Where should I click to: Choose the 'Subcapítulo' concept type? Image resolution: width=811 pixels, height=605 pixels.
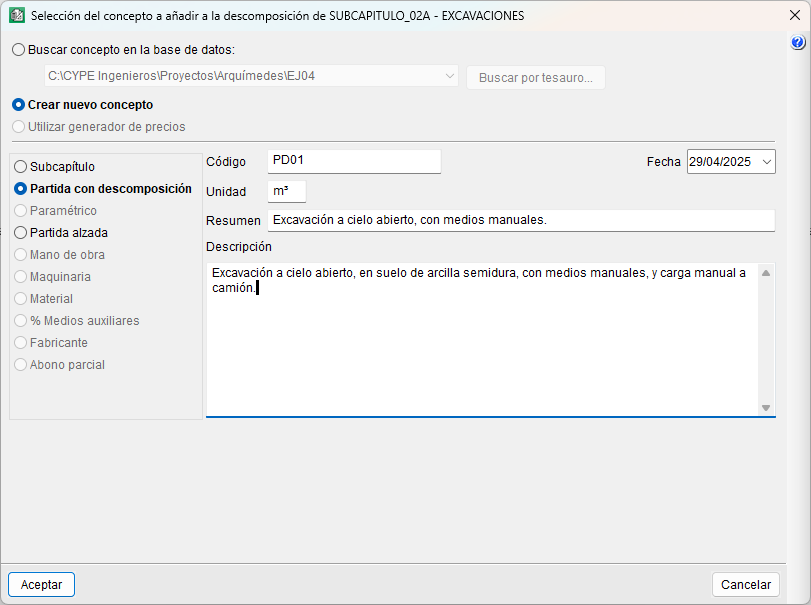click(x=21, y=167)
